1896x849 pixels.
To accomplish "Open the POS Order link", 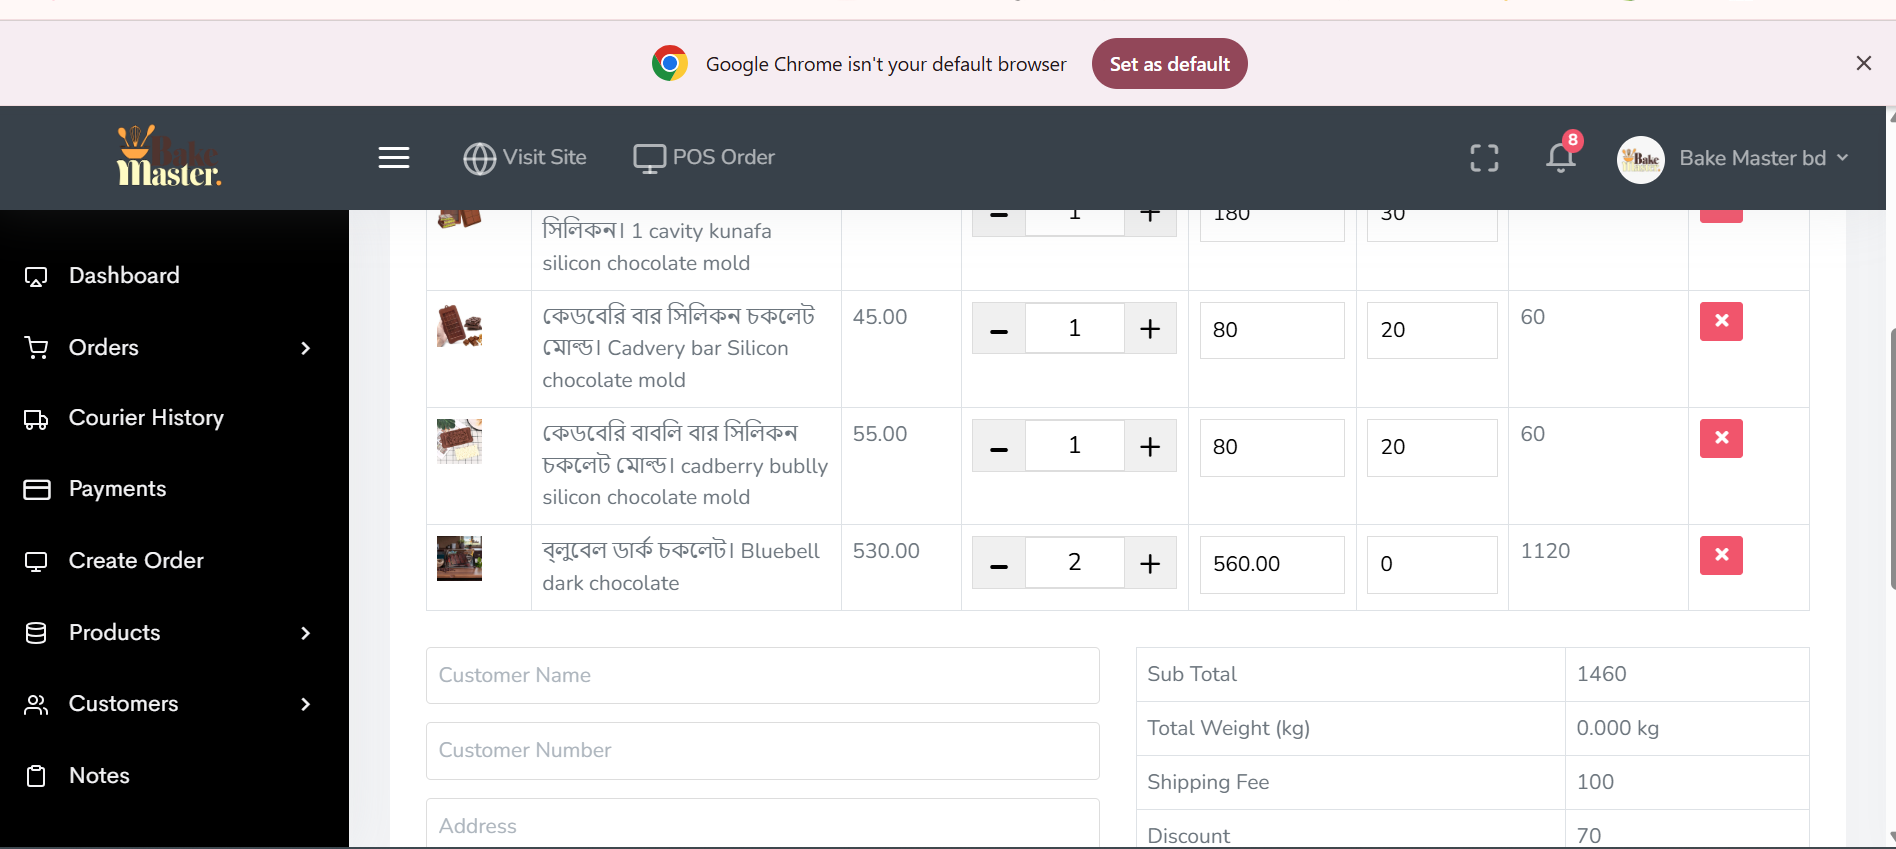I will [x=705, y=157].
